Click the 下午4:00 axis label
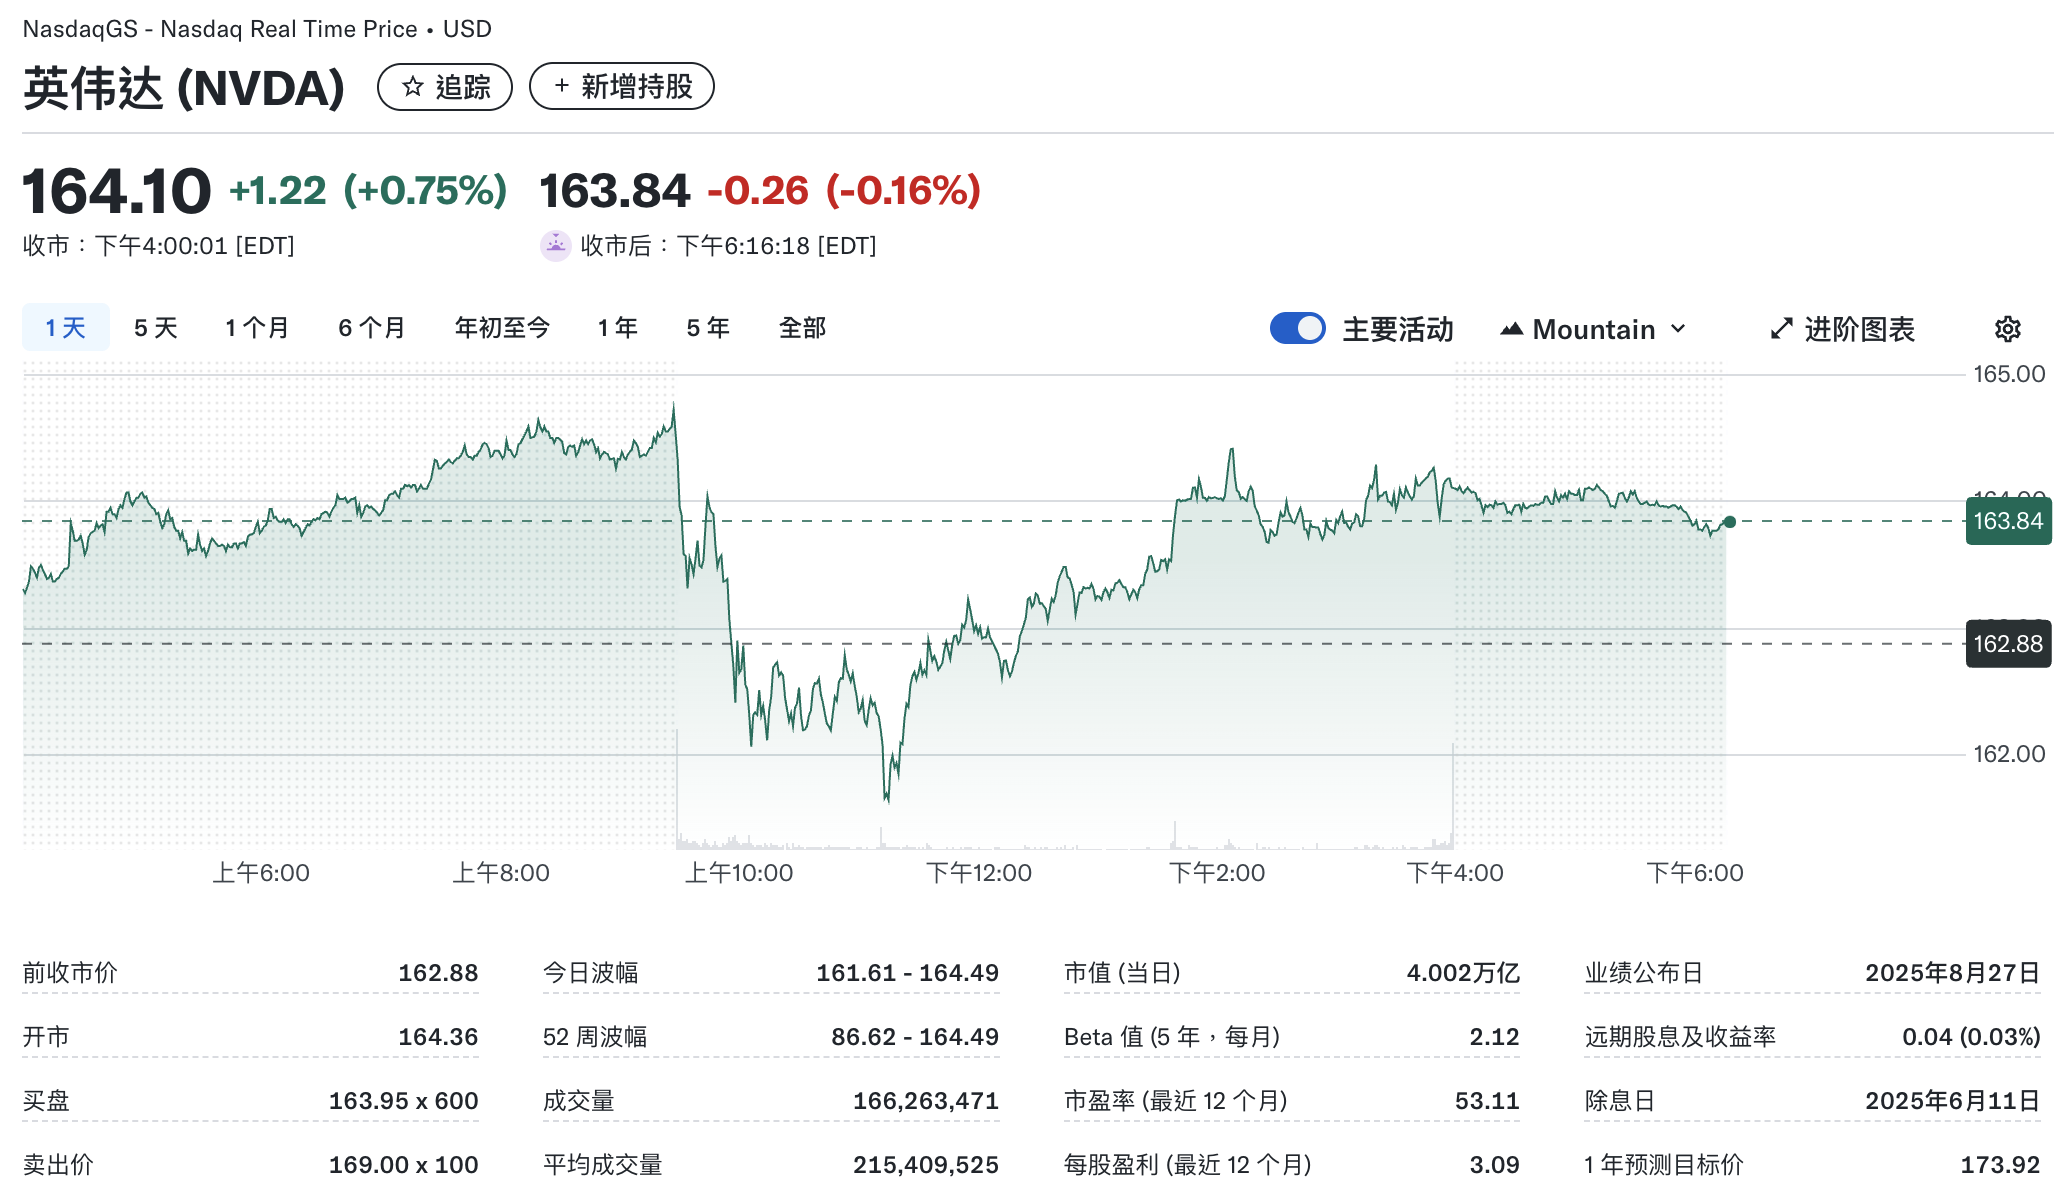 (x=1455, y=873)
